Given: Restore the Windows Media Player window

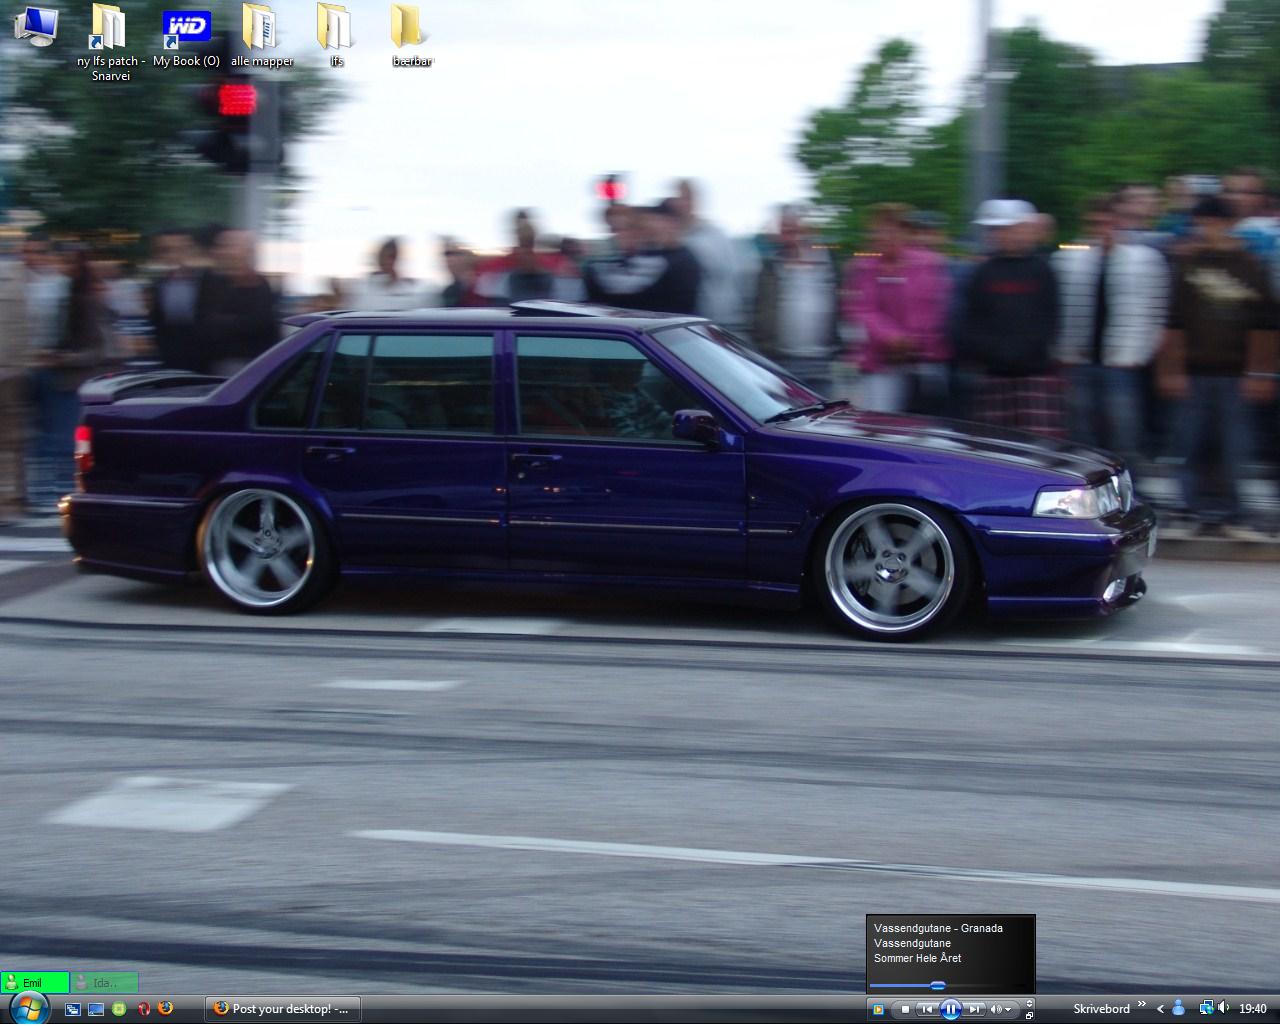Looking at the screenshot, I should tap(1030, 1016).
